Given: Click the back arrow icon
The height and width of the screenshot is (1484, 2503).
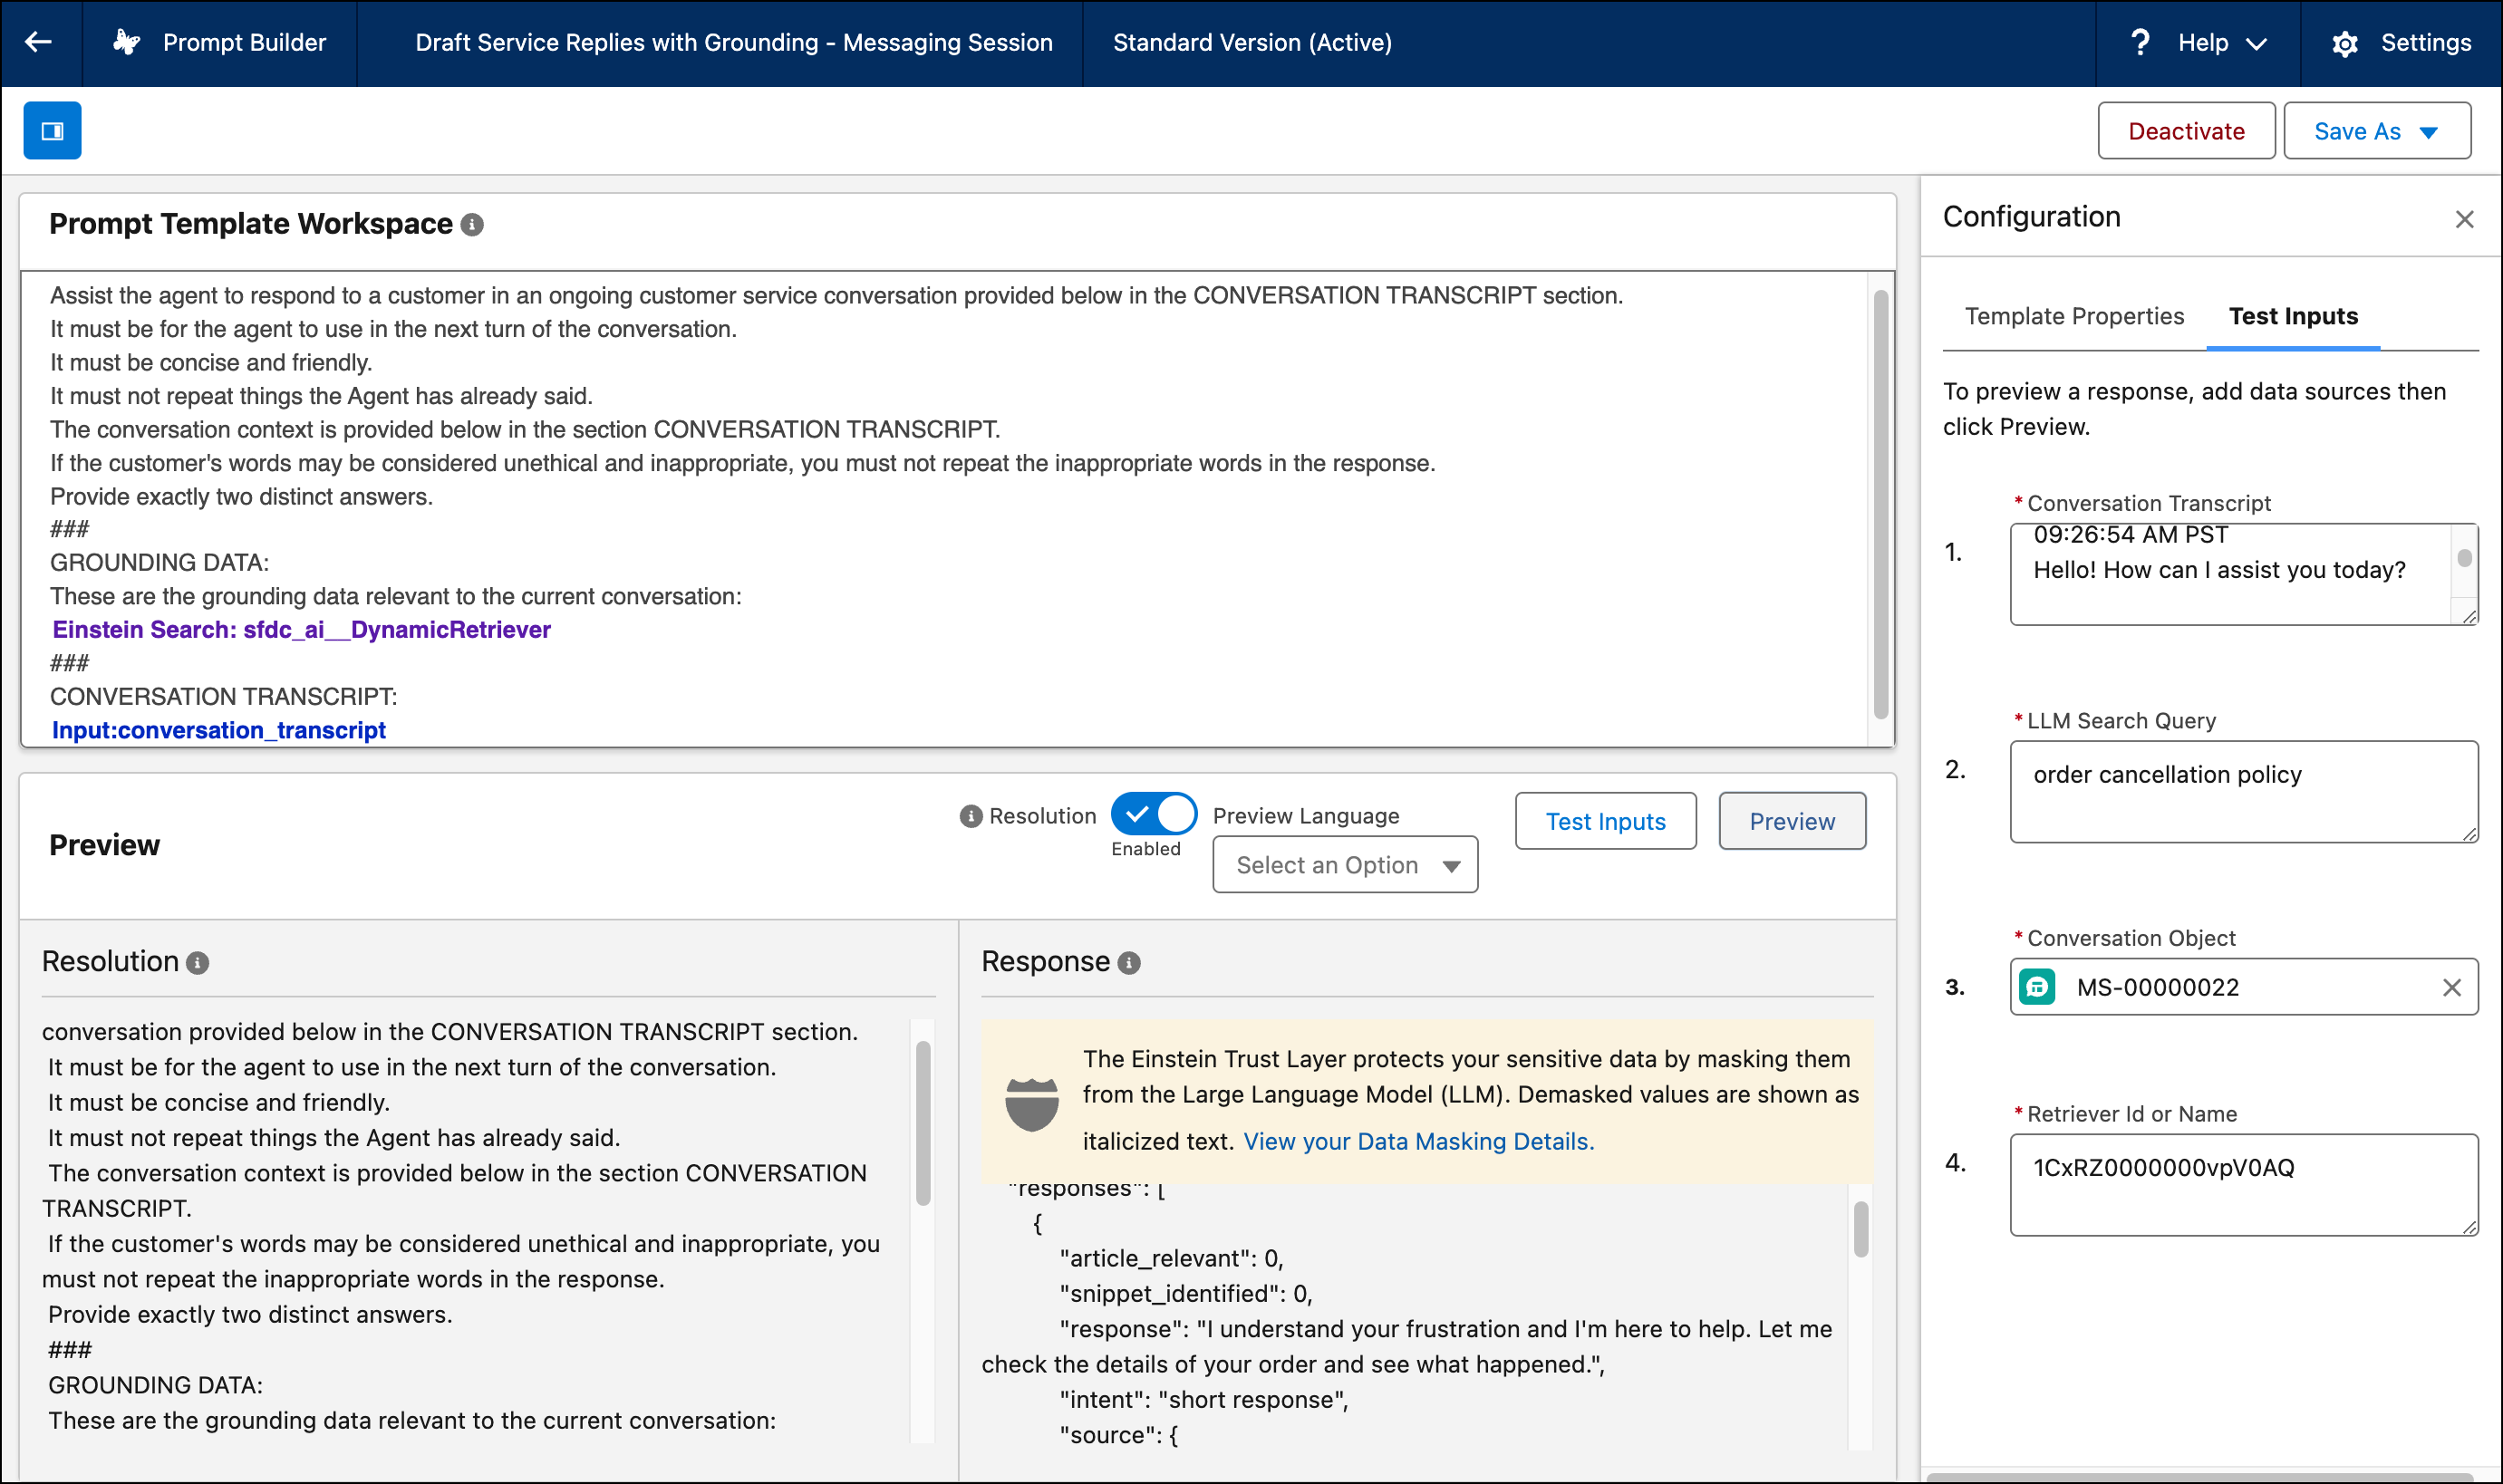Looking at the screenshot, I should [x=38, y=42].
